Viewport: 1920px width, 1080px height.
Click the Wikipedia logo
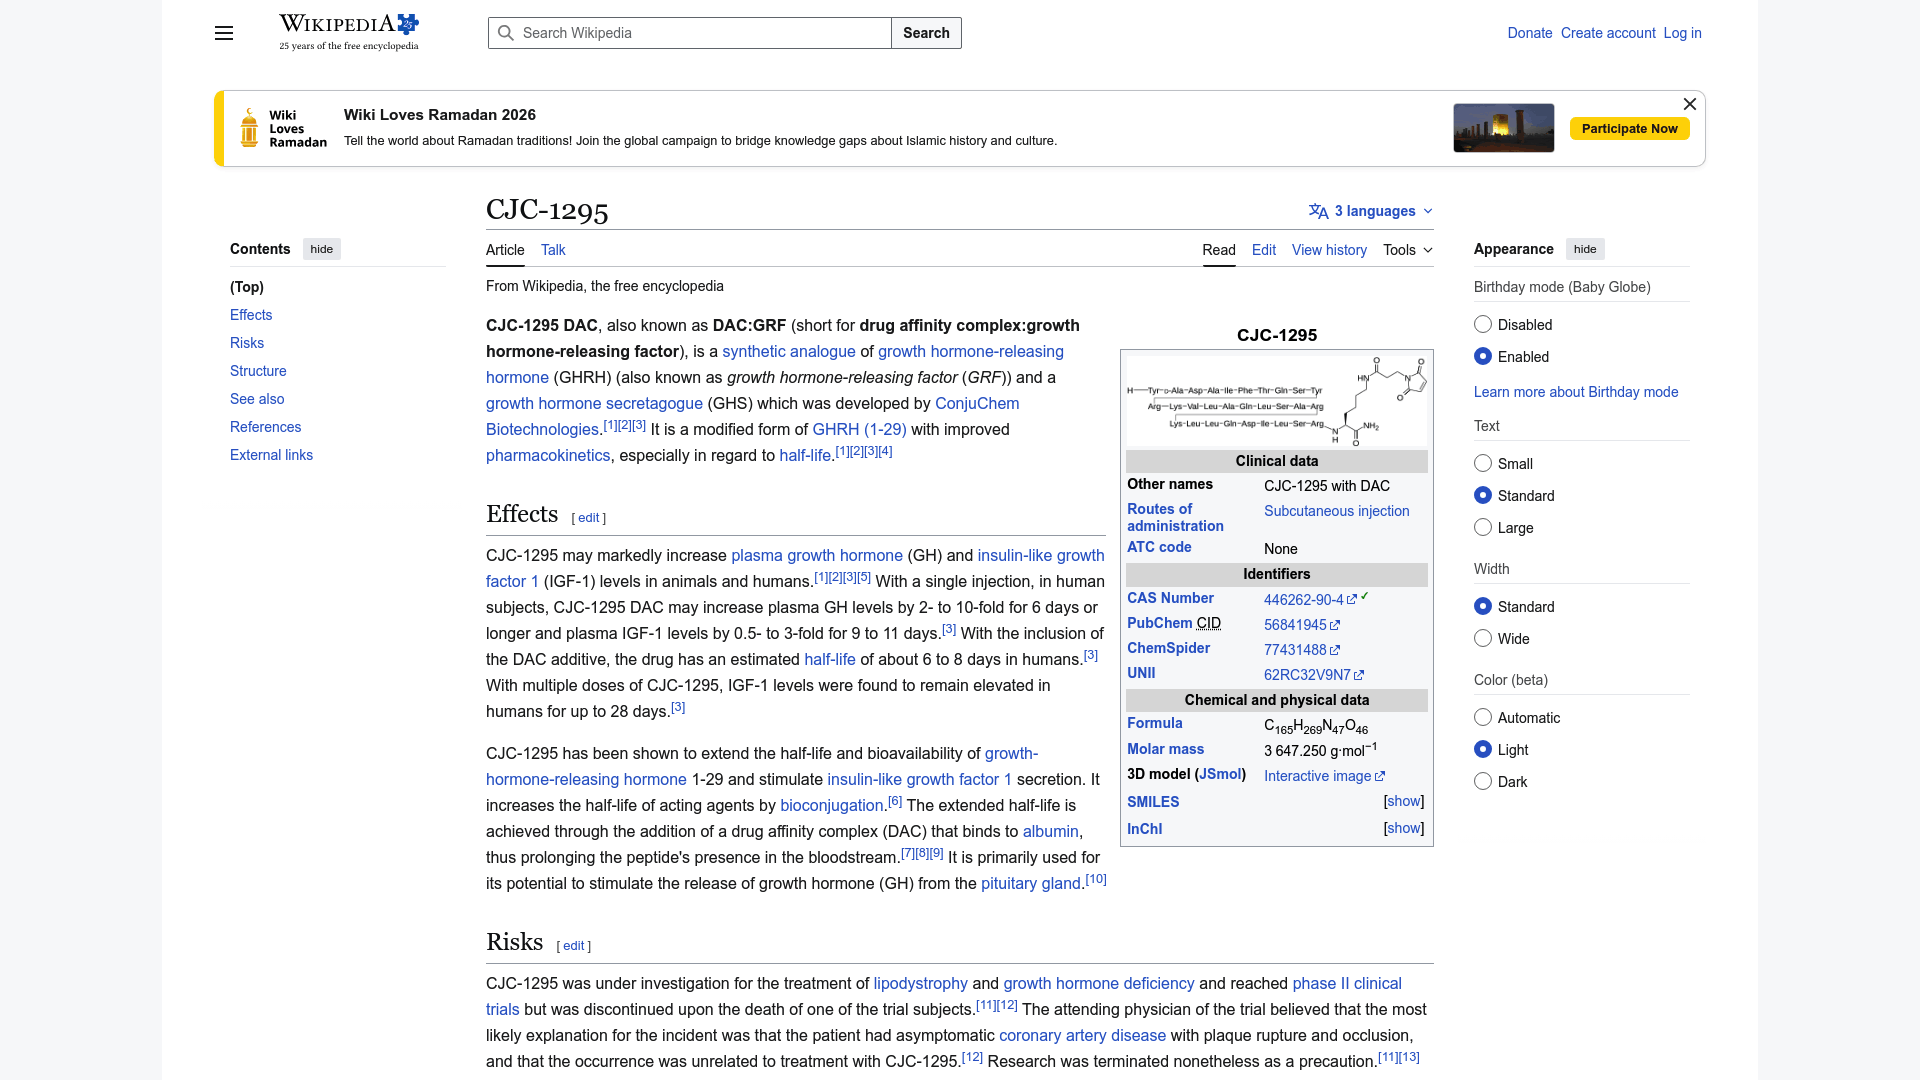point(349,32)
